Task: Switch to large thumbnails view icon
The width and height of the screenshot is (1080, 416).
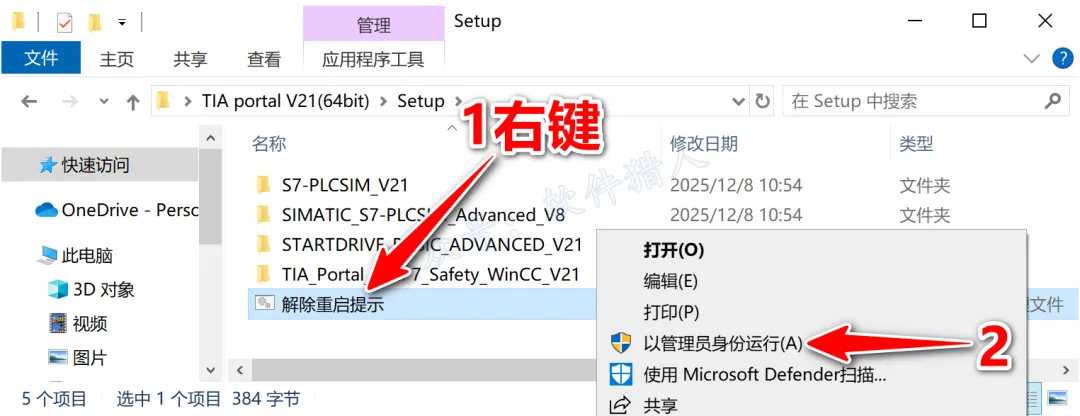Action: (x=1057, y=397)
